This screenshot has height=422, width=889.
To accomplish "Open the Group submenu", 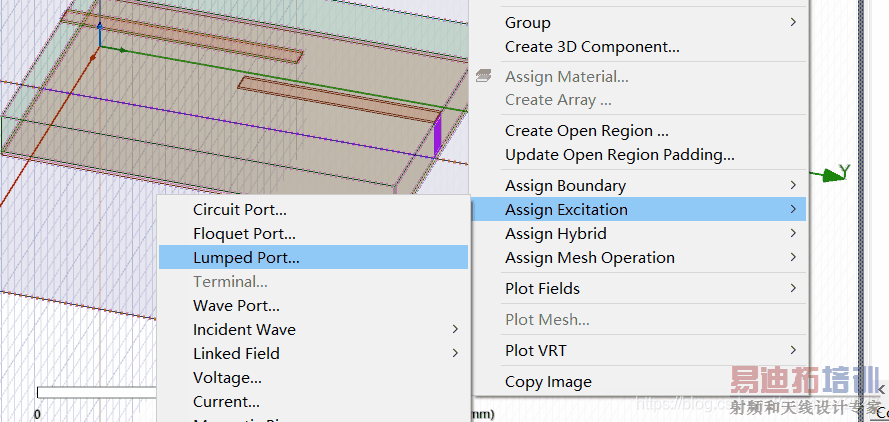I will (x=640, y=23).
